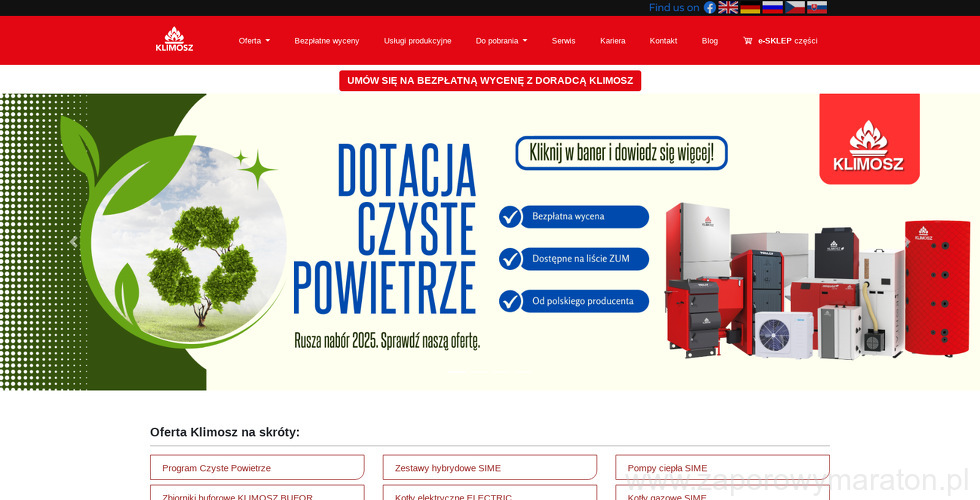Open the Klimosz Facebook page icon

pos(709,8)
